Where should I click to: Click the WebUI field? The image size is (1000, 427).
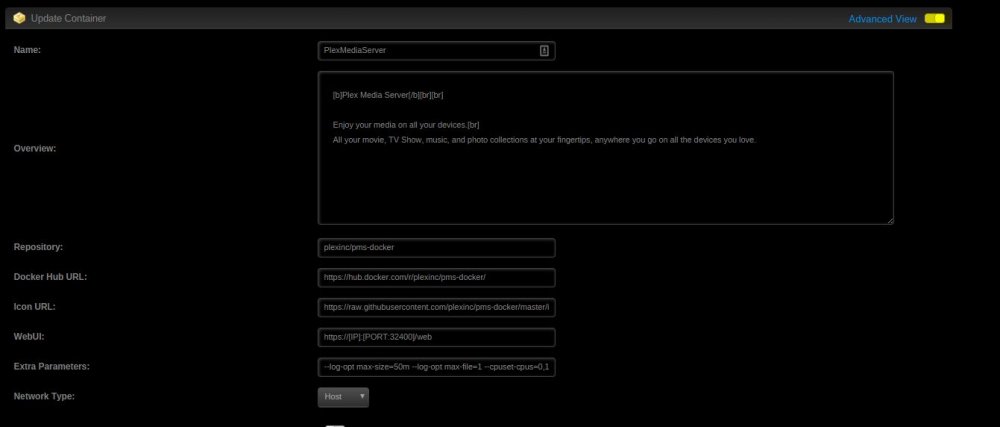click(x=436, y=337)
